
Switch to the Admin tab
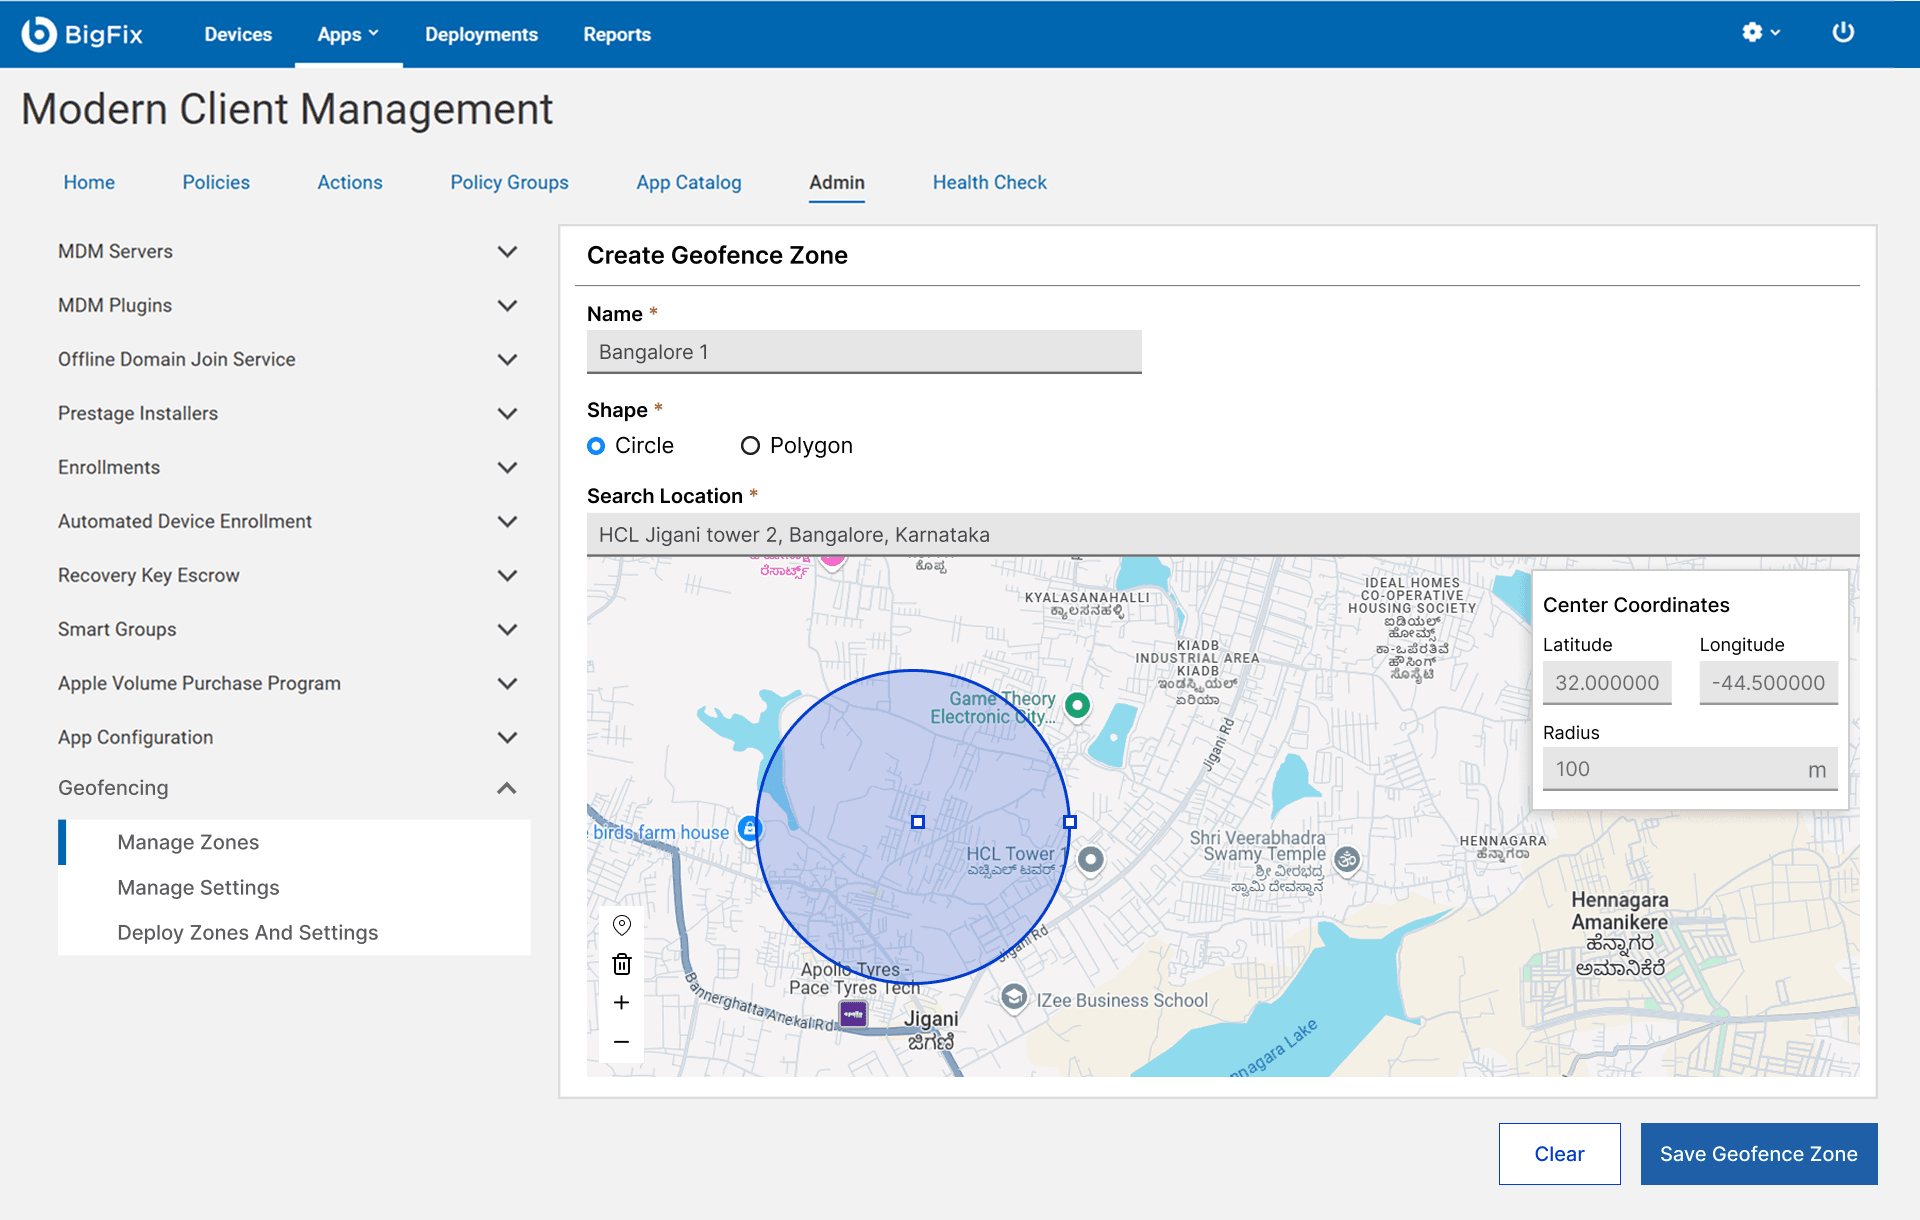click(837, 182)
